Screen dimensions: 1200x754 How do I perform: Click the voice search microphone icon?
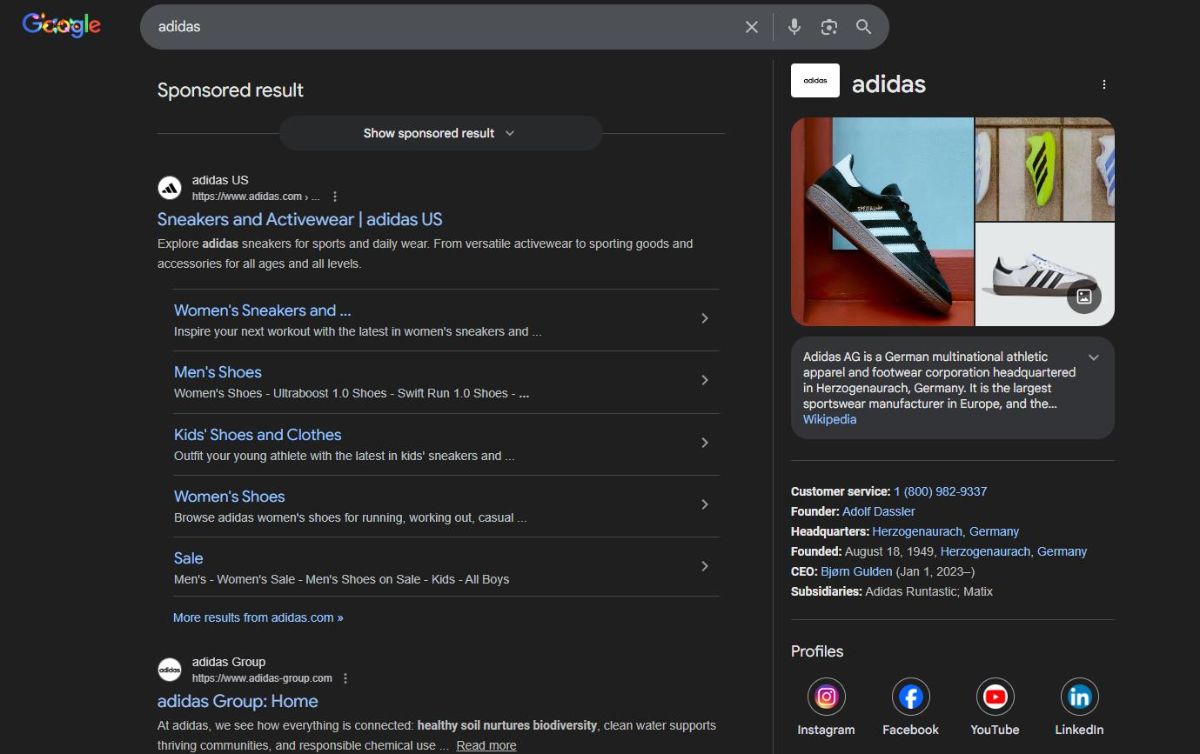click(x=794, y=27)
